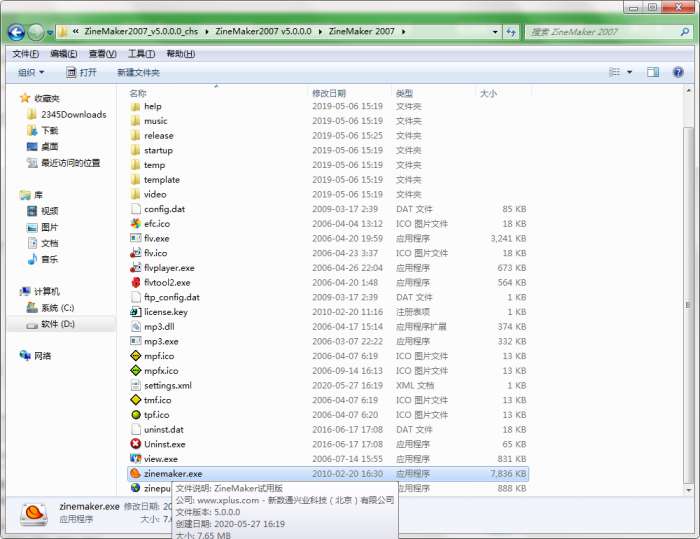
Task: Click the vertical scrollbar thumb
Action: point(688,305)
